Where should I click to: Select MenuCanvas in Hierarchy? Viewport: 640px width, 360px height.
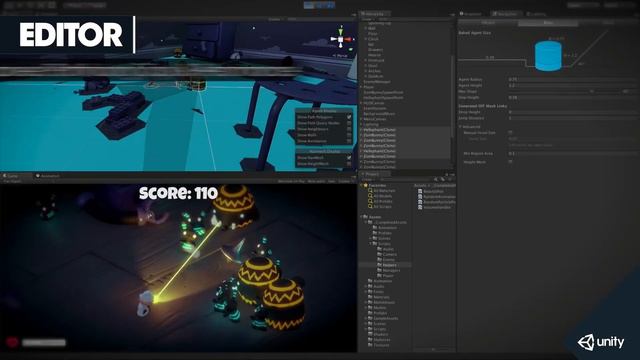[375, 119]
